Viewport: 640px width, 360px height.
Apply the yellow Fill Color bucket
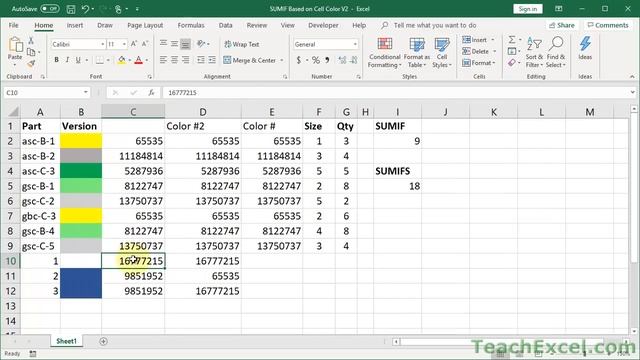[121, 60]
